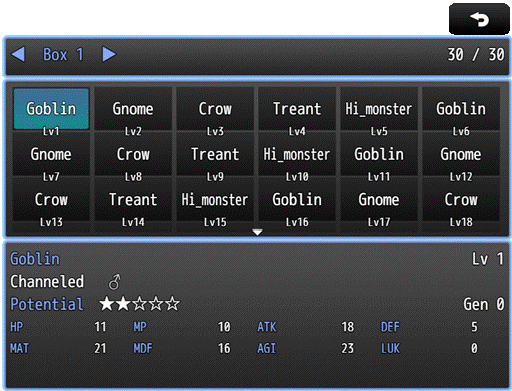
Task: Click the Box 1 label
Action: 63,54
